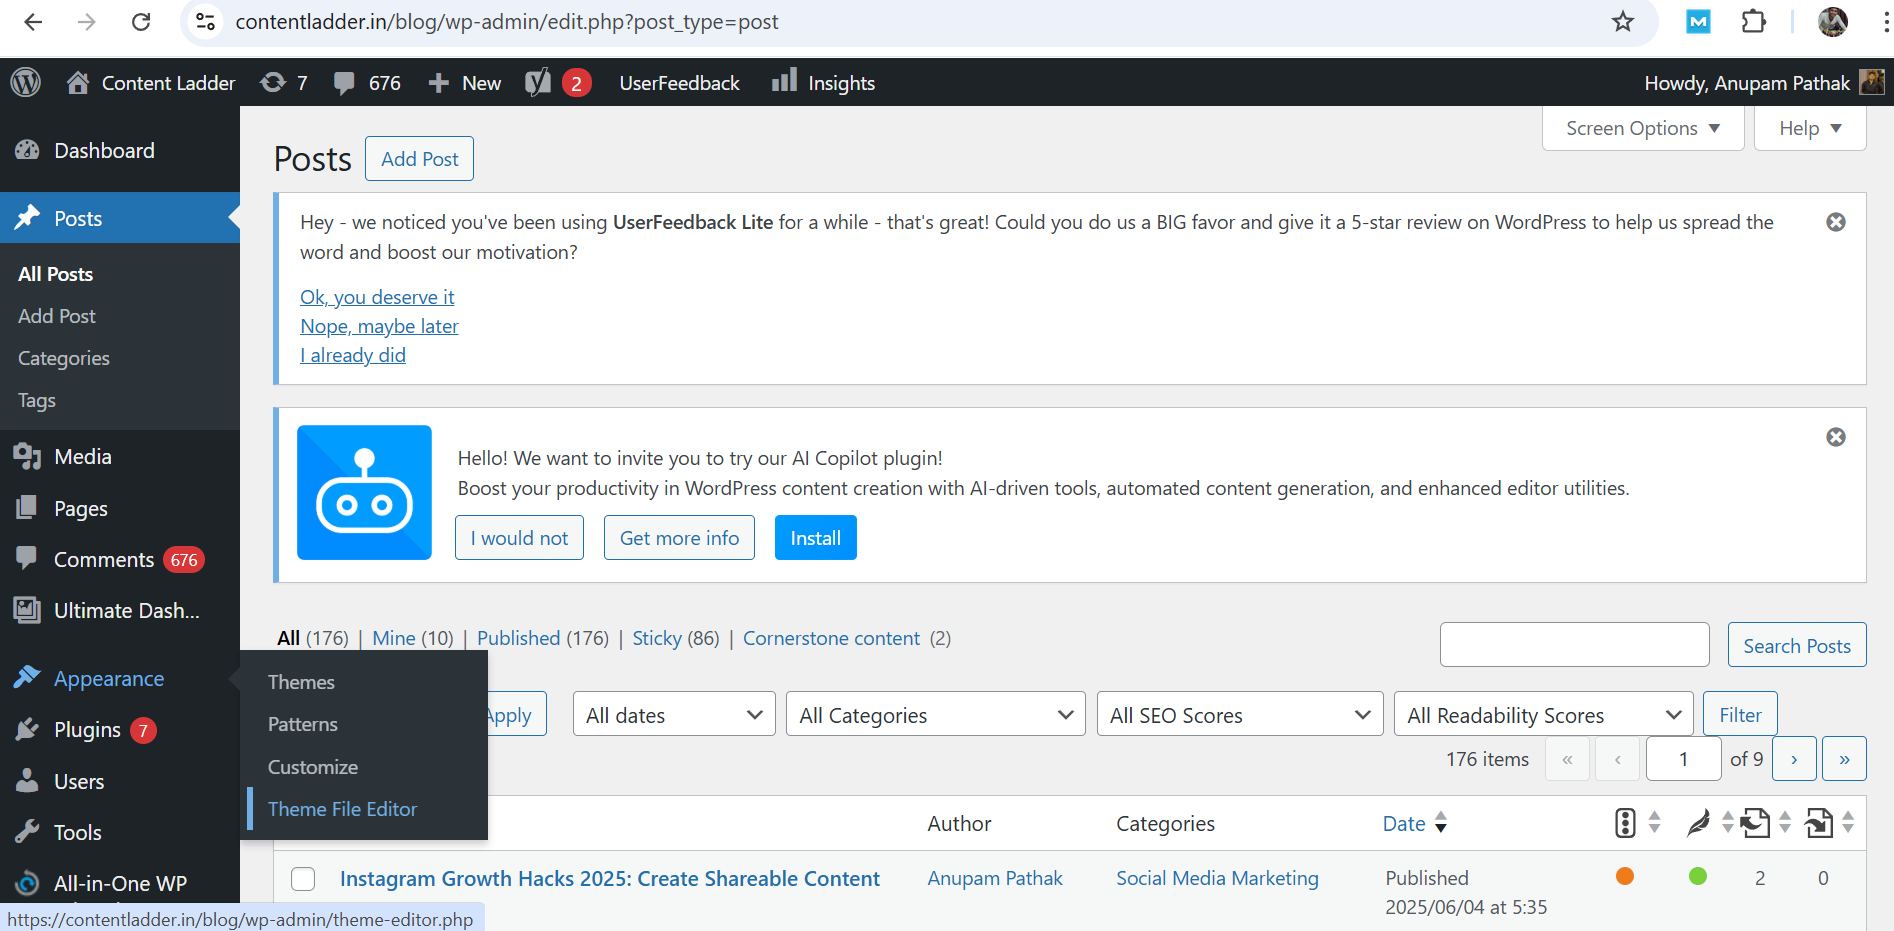This screenshot has width=1894, height=931.
Task: Open the Chrome profile avatar
Action: tap(1832, 22)
